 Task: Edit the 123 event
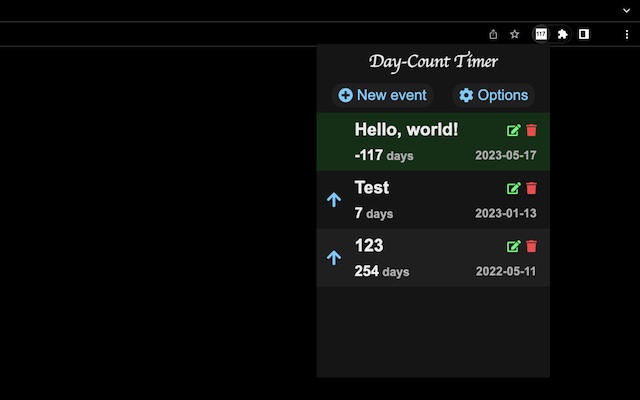tap(513, 246)
